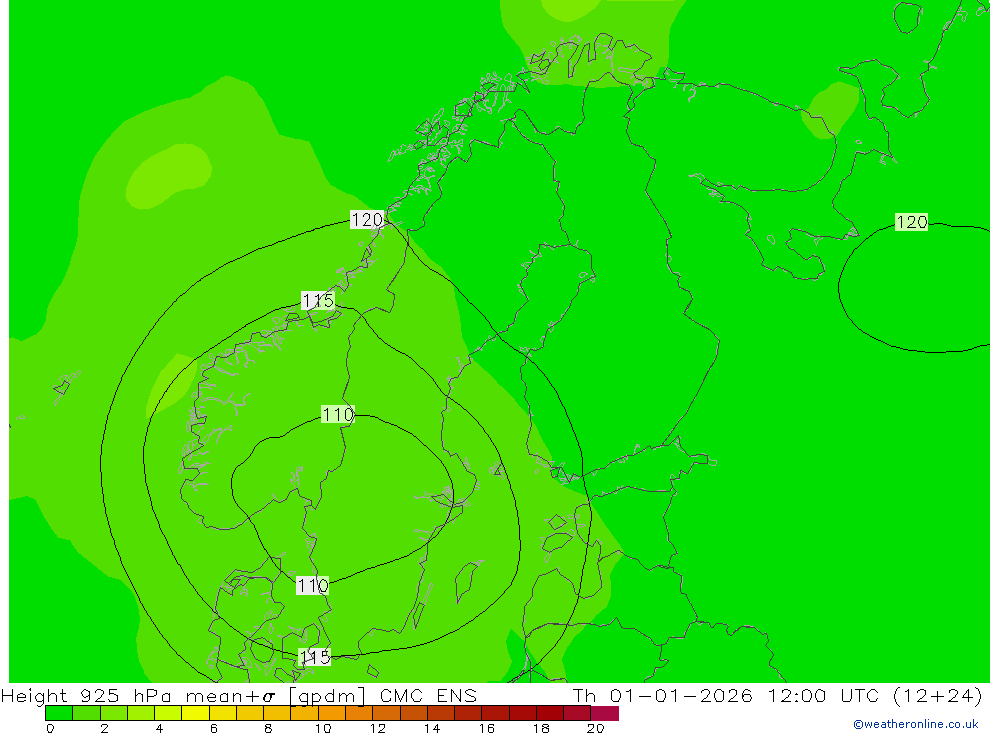The width and height of the screenshot is (1000, 733).
Task: Click the '18' legend scale number
Action: pos(541,728)
